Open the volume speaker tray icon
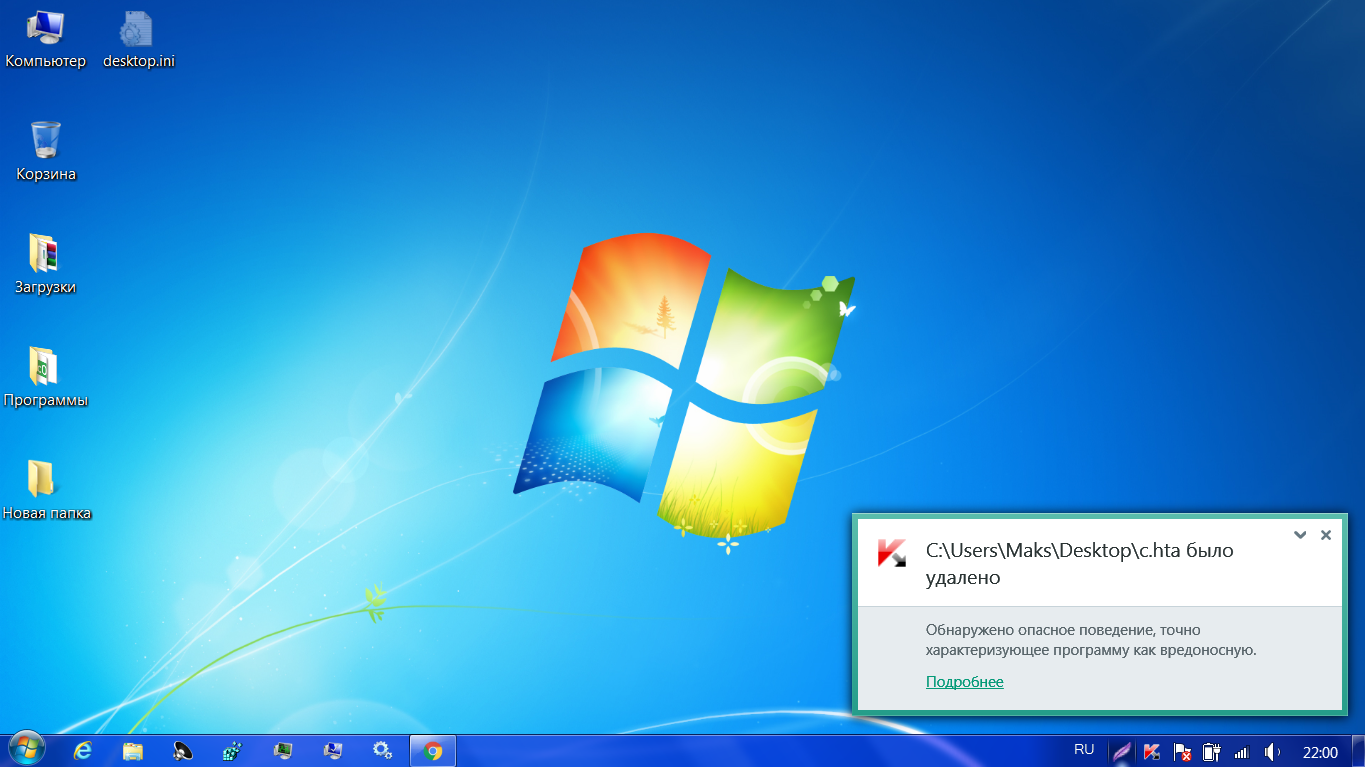The height and width of the screenshot is (767, 1365). point(1272,751)
